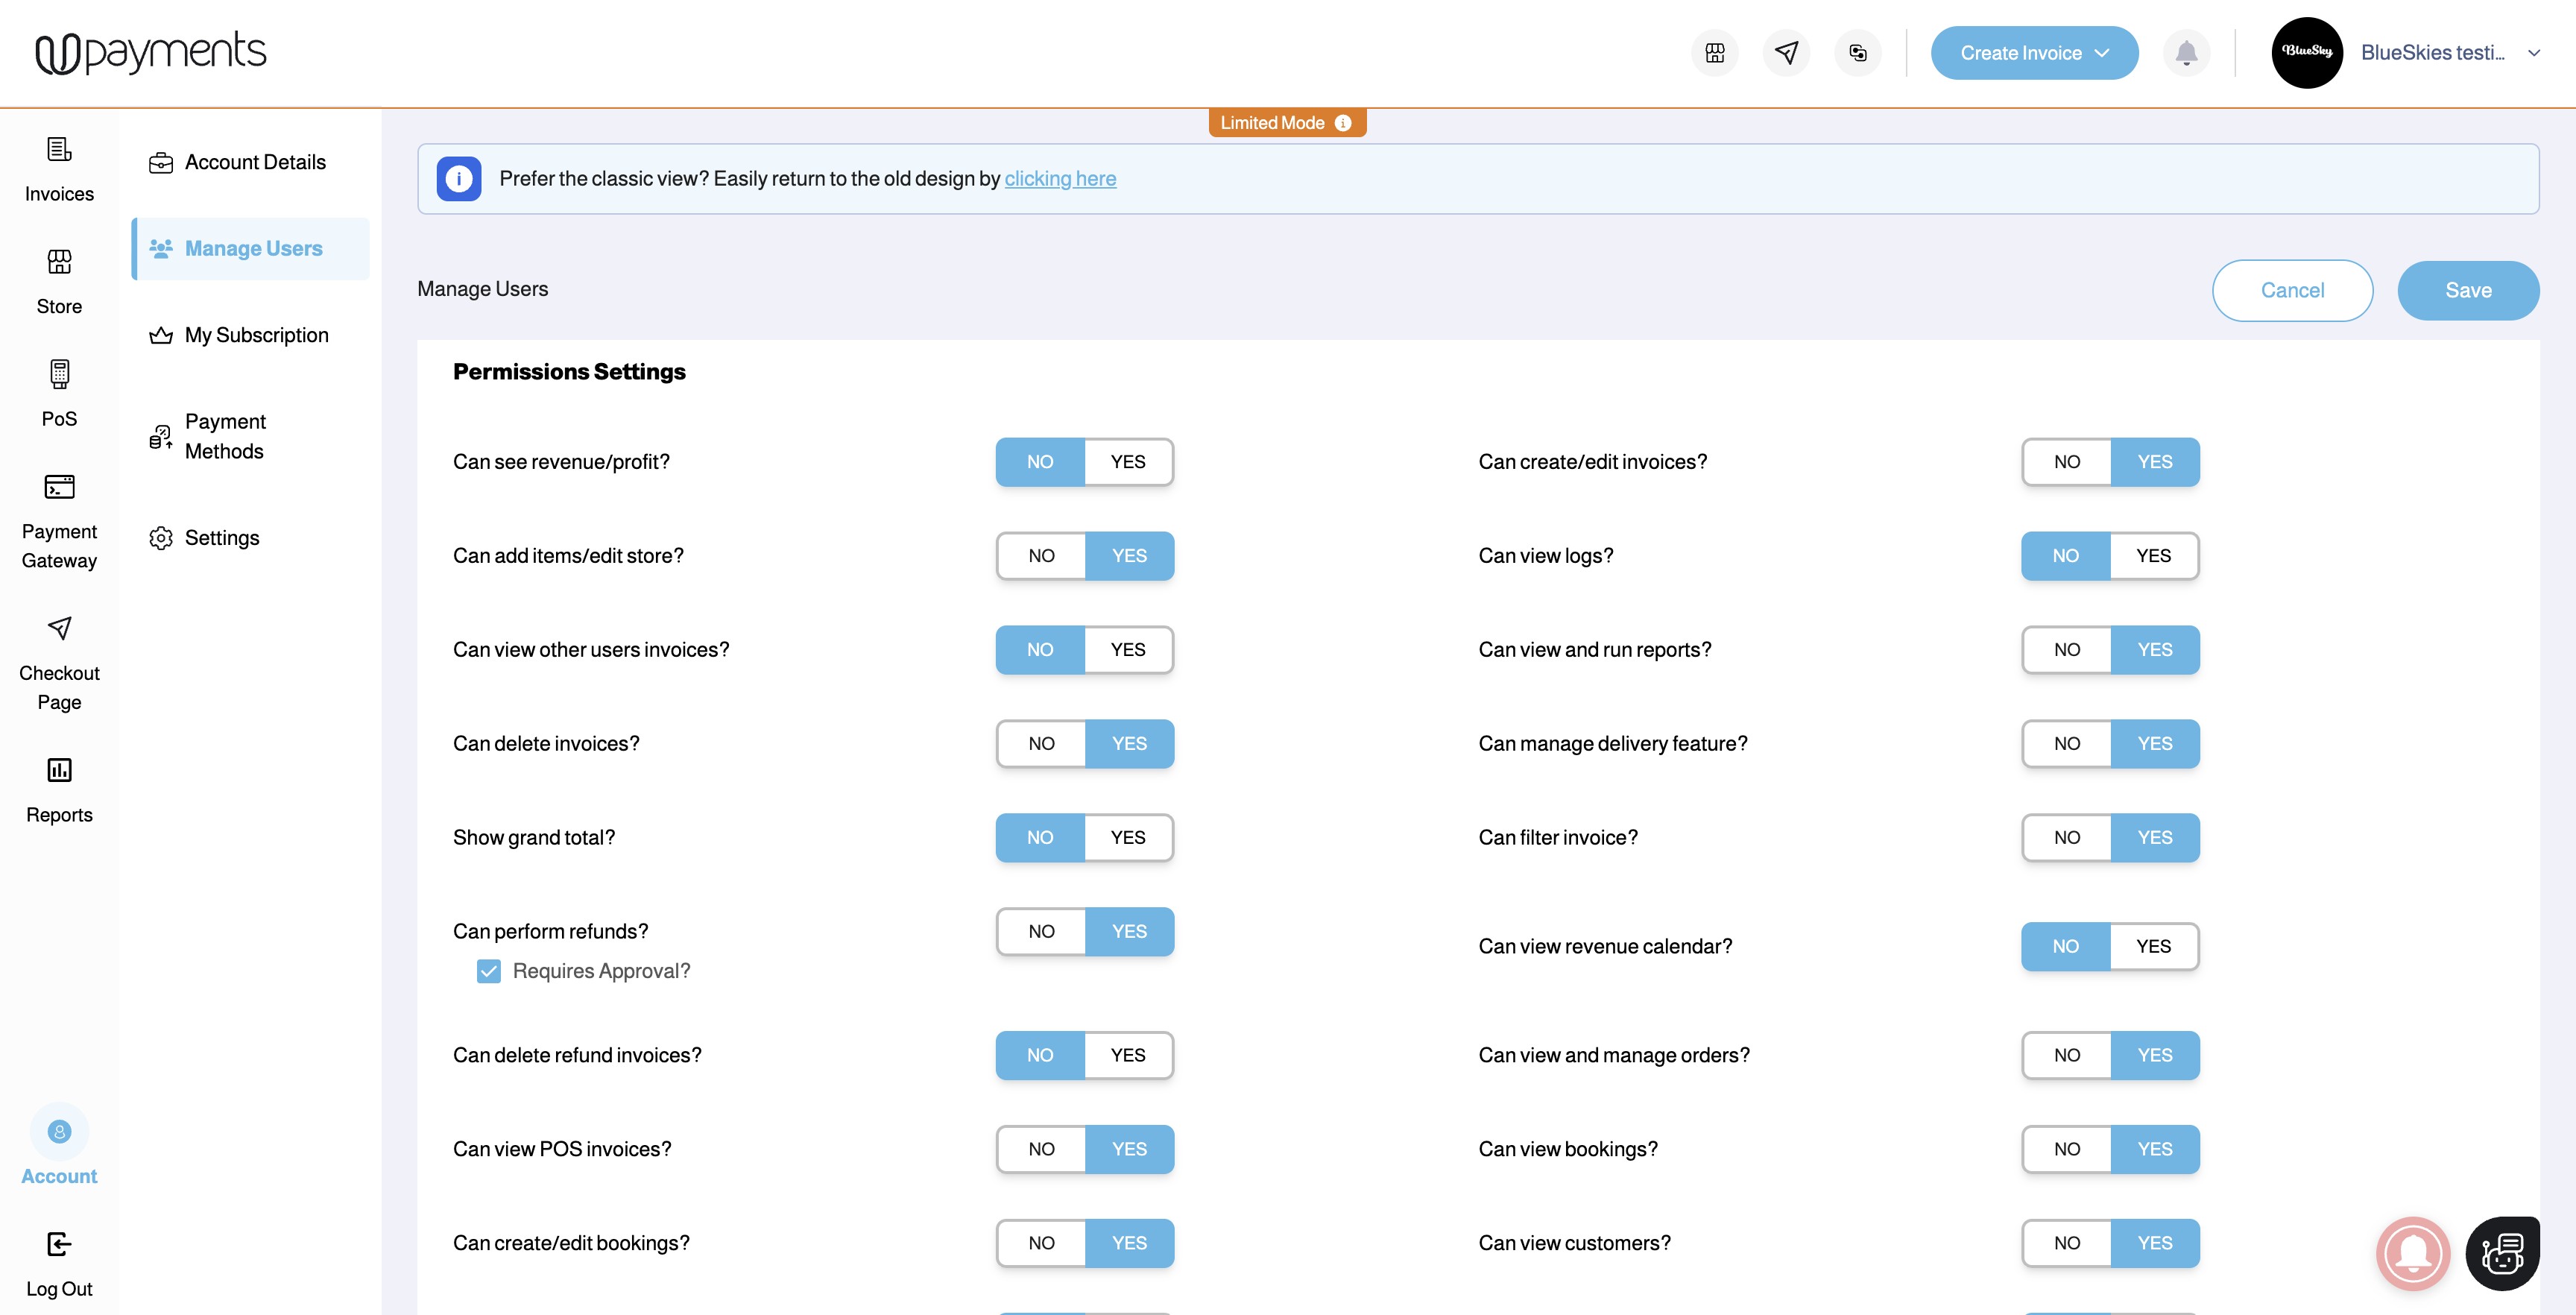Viewport: 2576px width, 1315px height.
Task: Set Can delete invoices to NO
Action: 1041,744
